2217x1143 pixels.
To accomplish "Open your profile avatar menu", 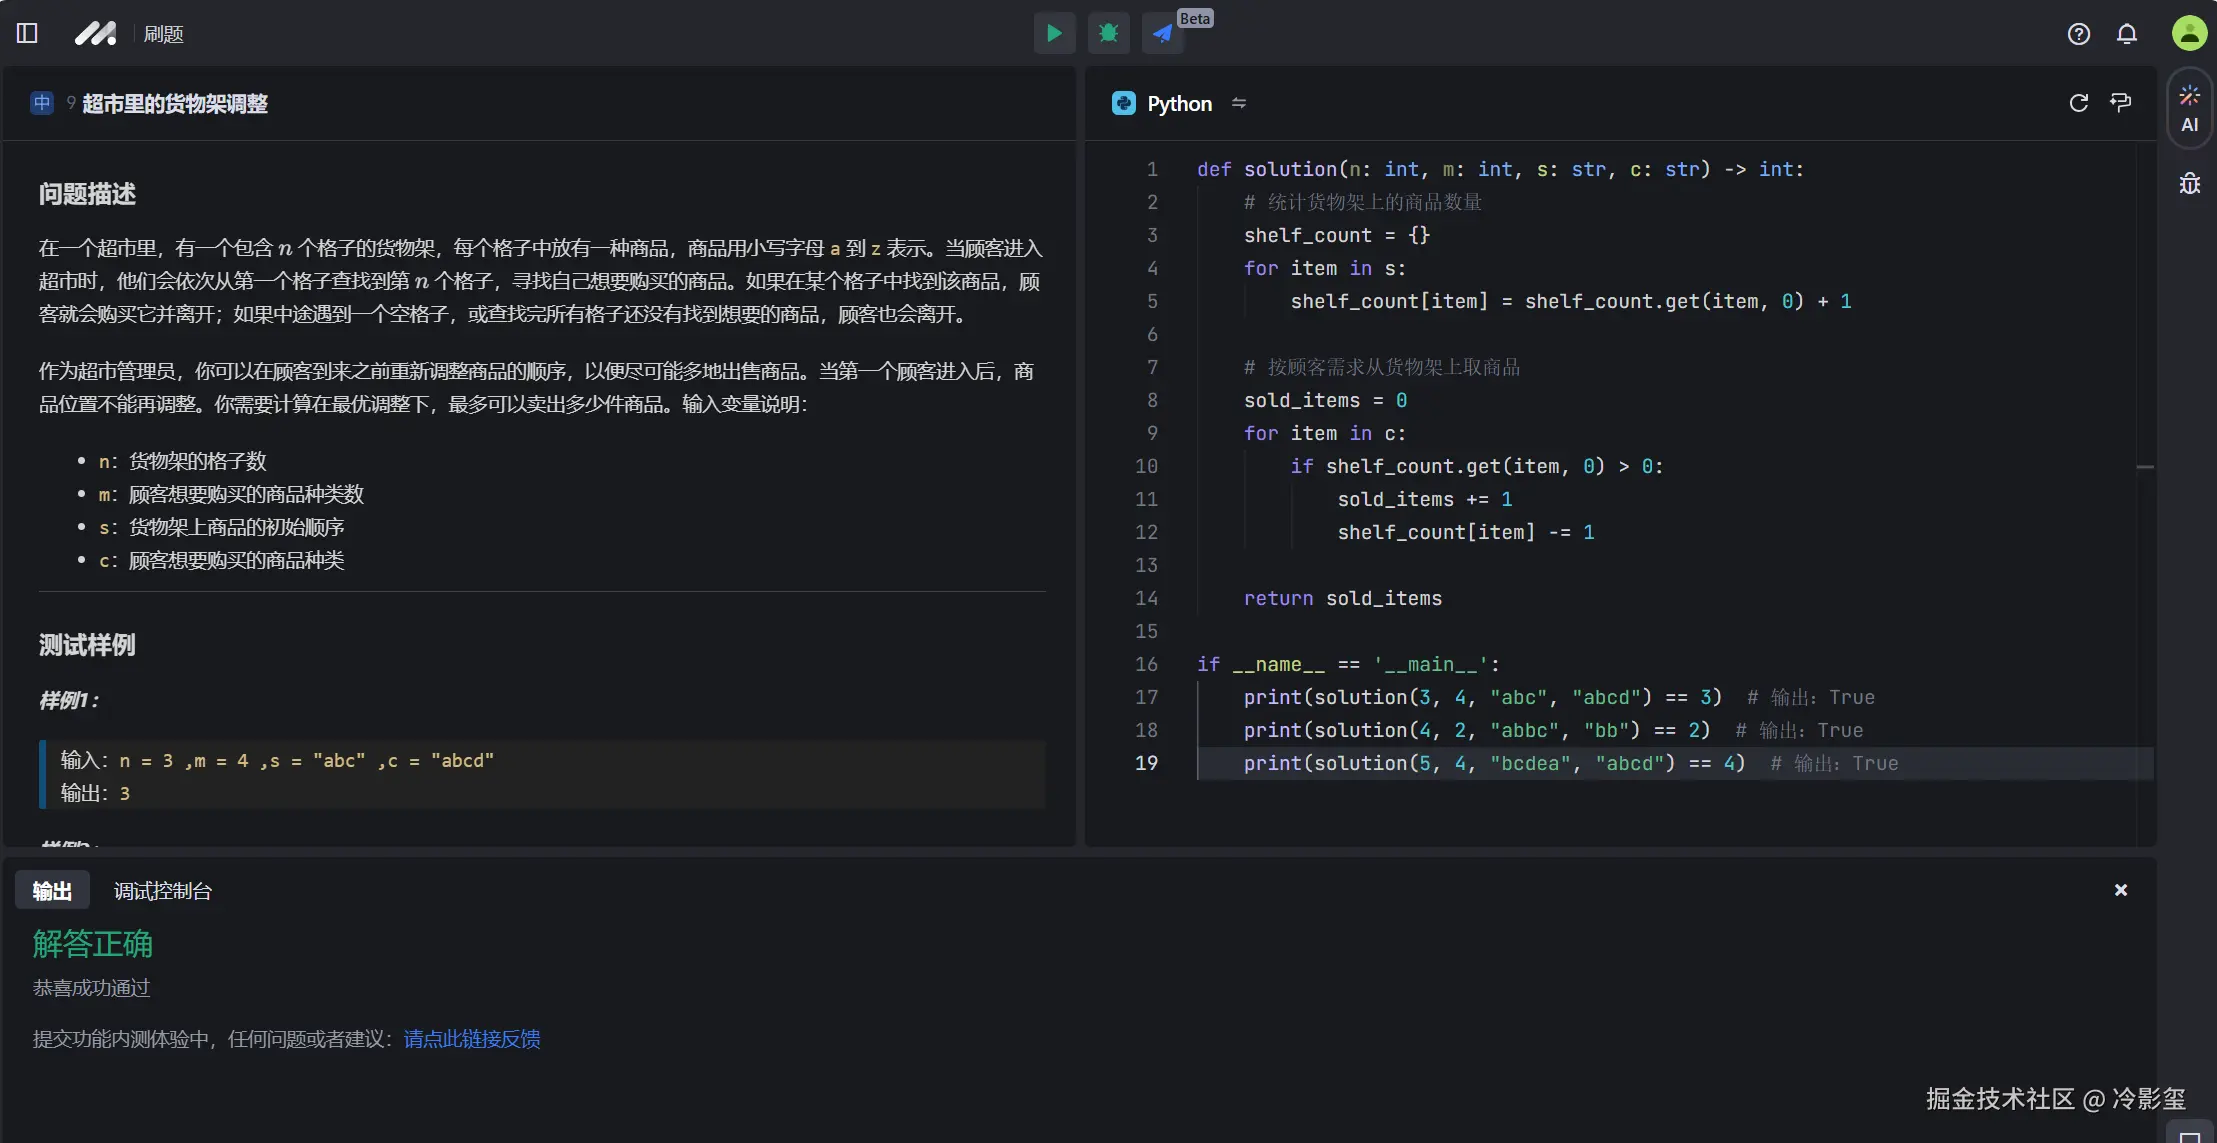I will [2189, 32].
